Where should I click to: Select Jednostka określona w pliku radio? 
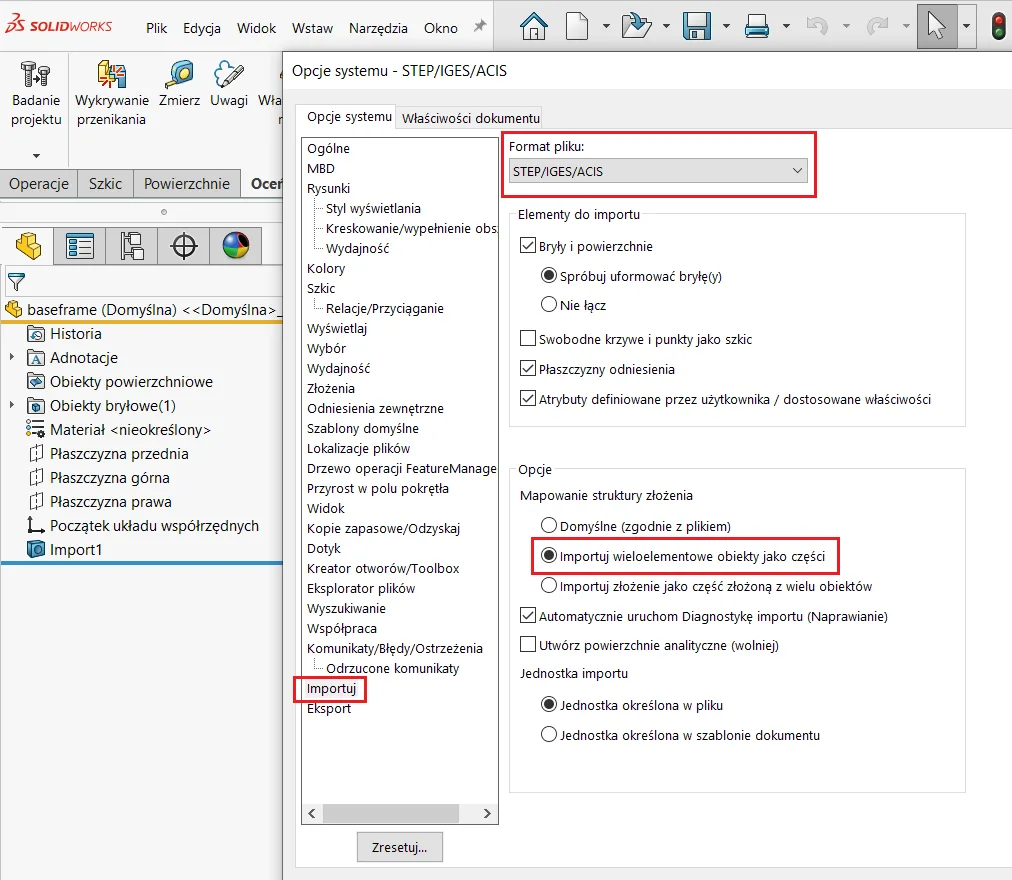(x=549, y=704)
